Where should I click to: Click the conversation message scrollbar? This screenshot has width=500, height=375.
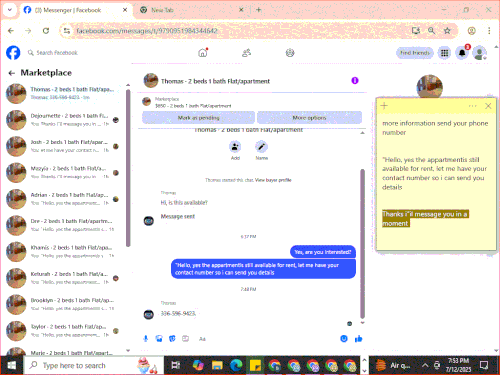coord(362,244)
